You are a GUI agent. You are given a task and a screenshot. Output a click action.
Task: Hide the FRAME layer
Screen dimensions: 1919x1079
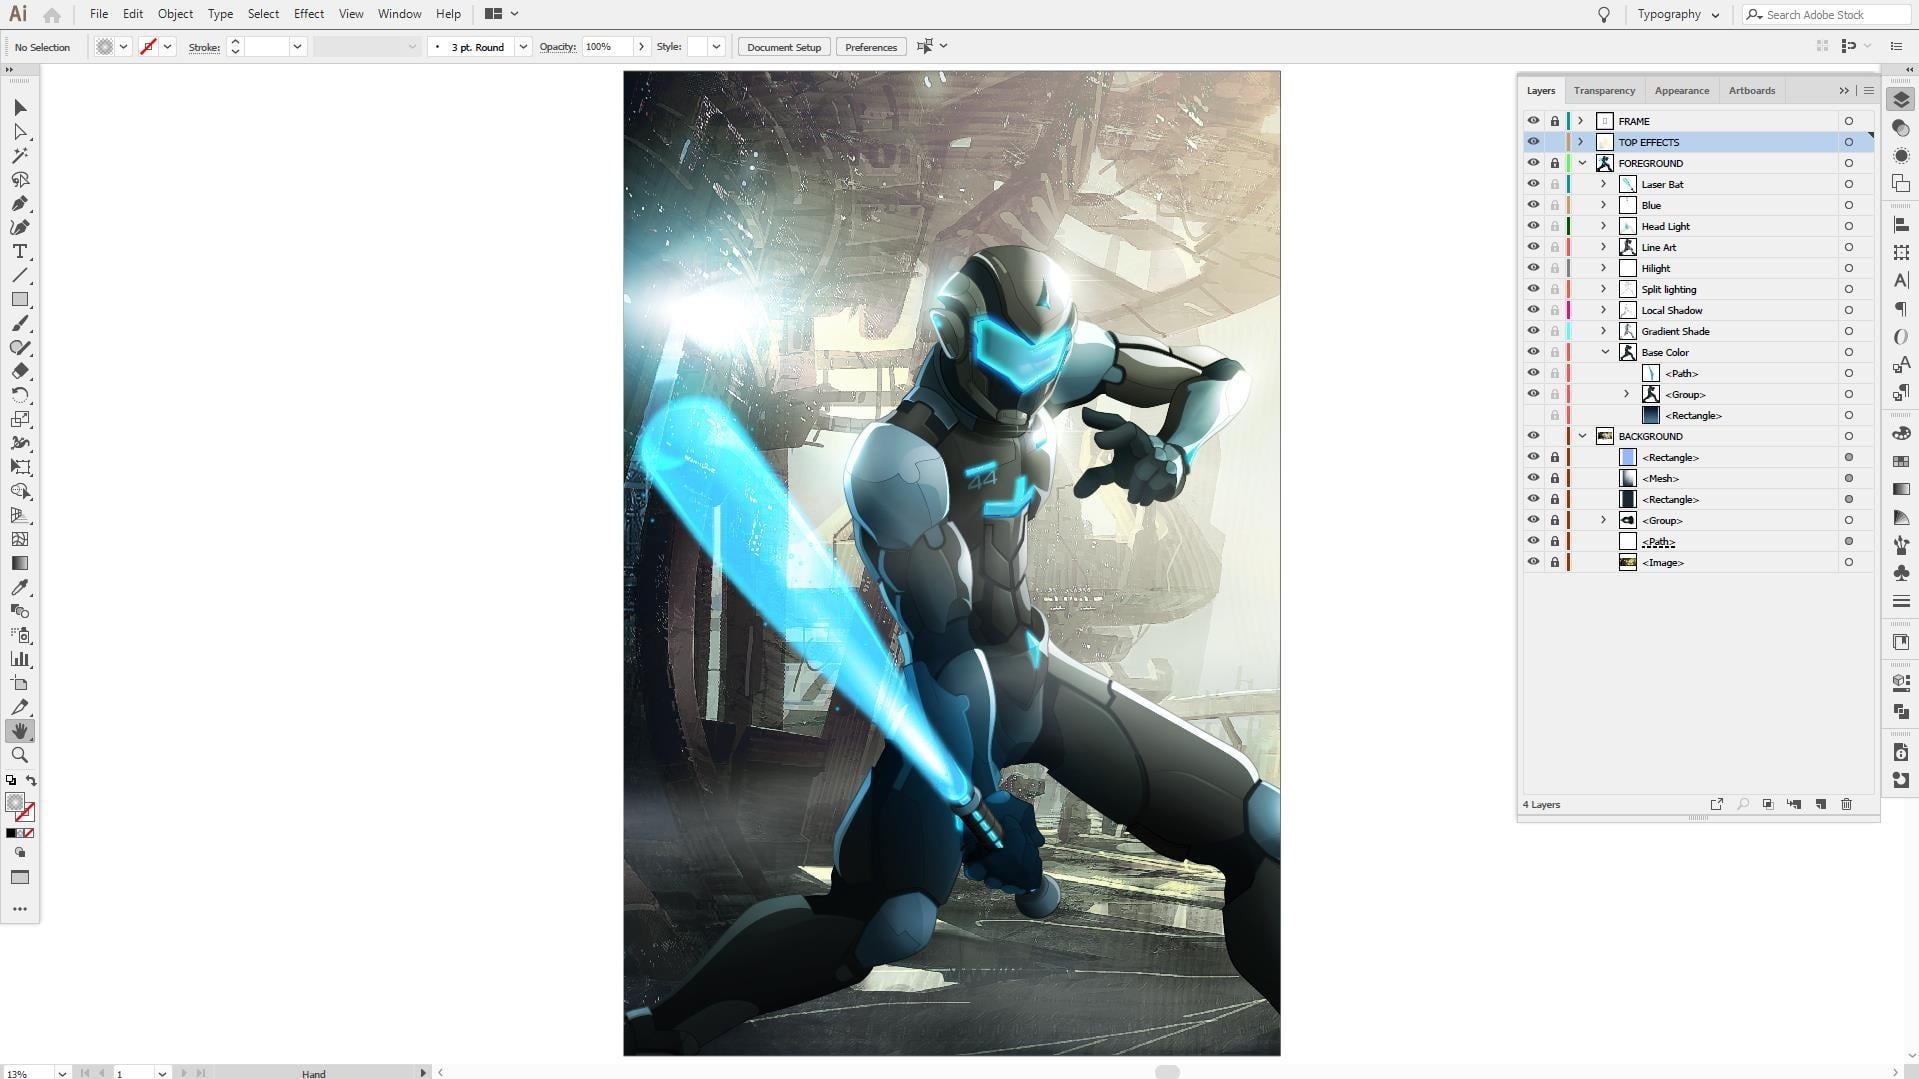pos(1533,121)
